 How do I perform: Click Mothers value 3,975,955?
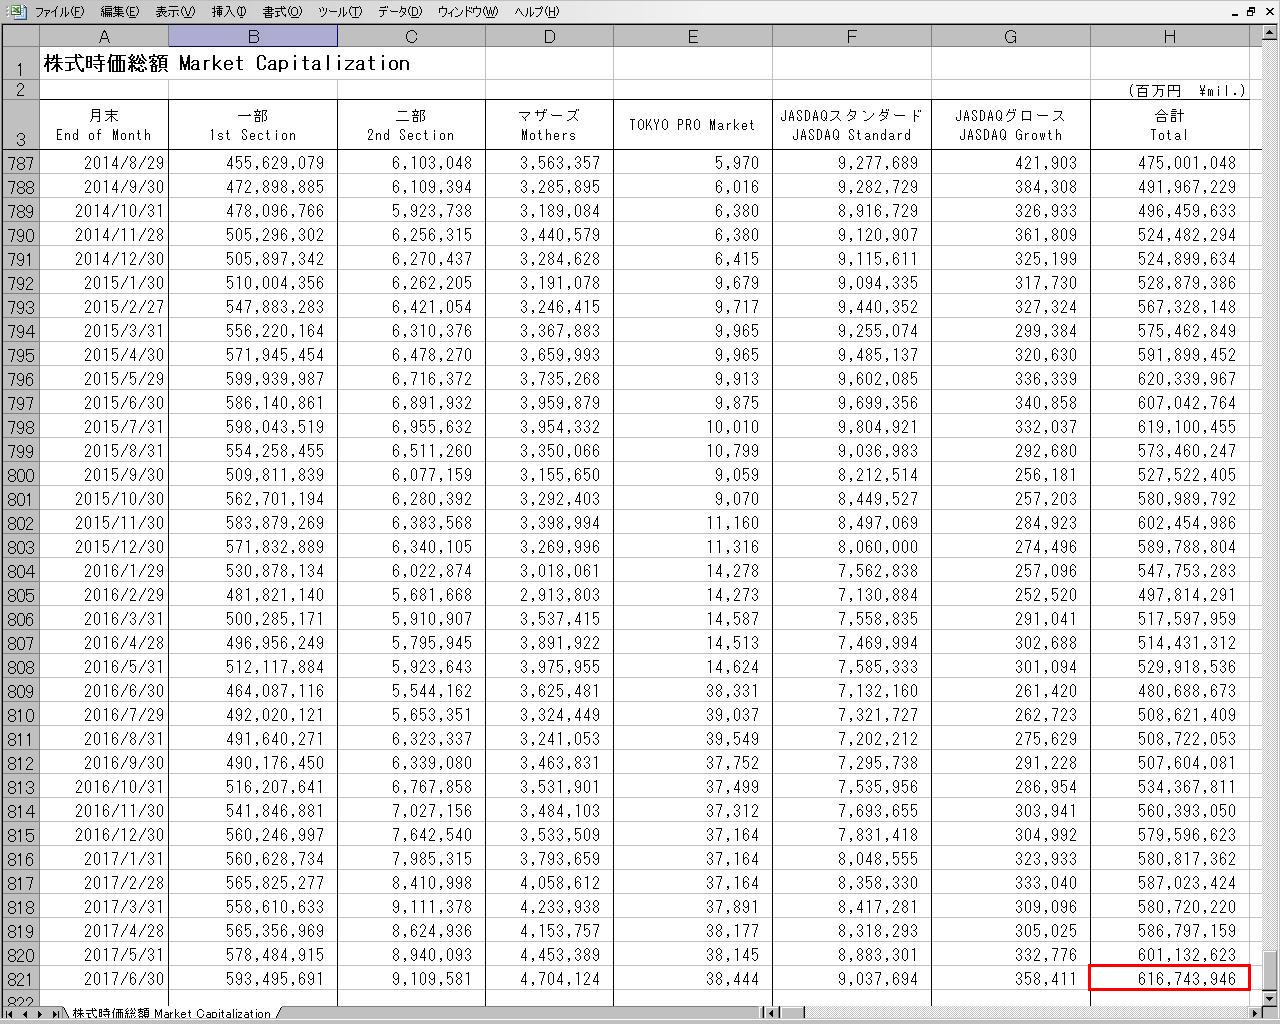(550, 667)
